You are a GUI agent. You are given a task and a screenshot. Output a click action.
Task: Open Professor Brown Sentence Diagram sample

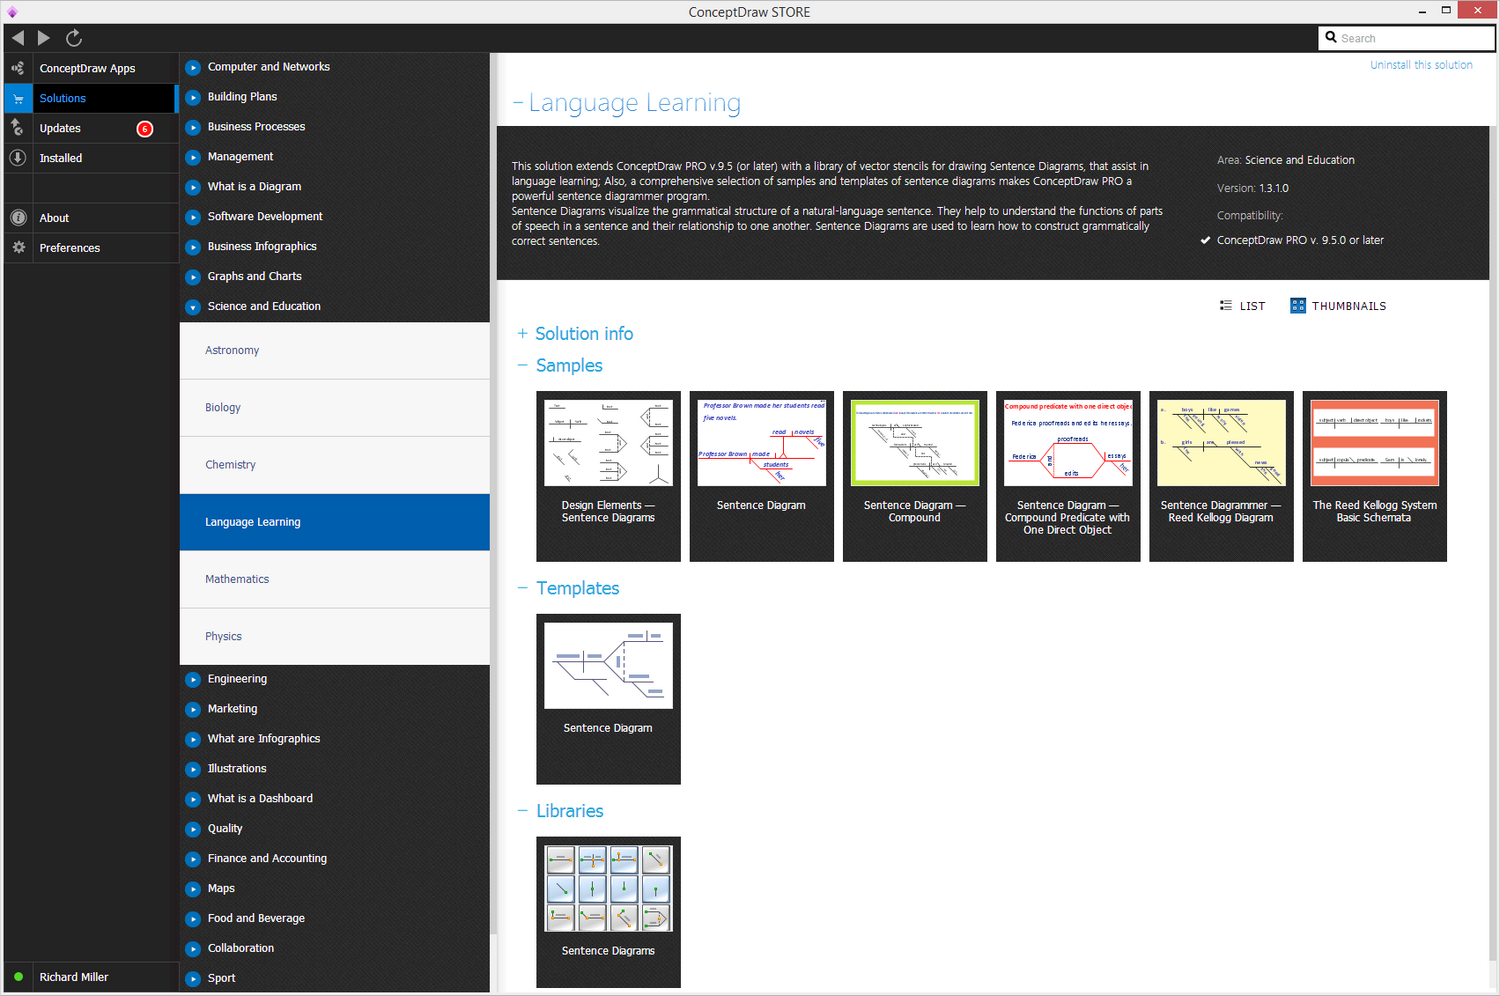coord(761,476)
